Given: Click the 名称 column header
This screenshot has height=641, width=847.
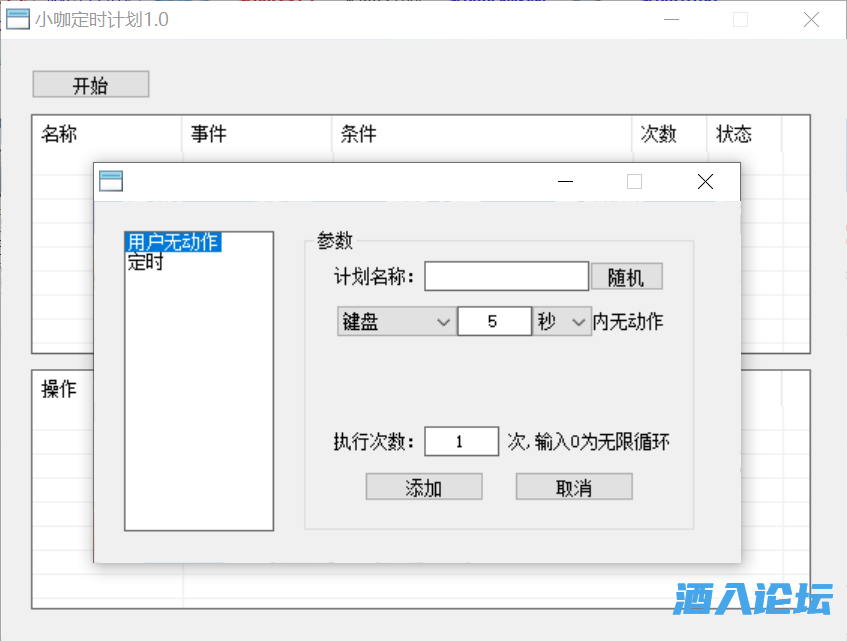Looking at the screenshot, I should click(x=107, y=134).
